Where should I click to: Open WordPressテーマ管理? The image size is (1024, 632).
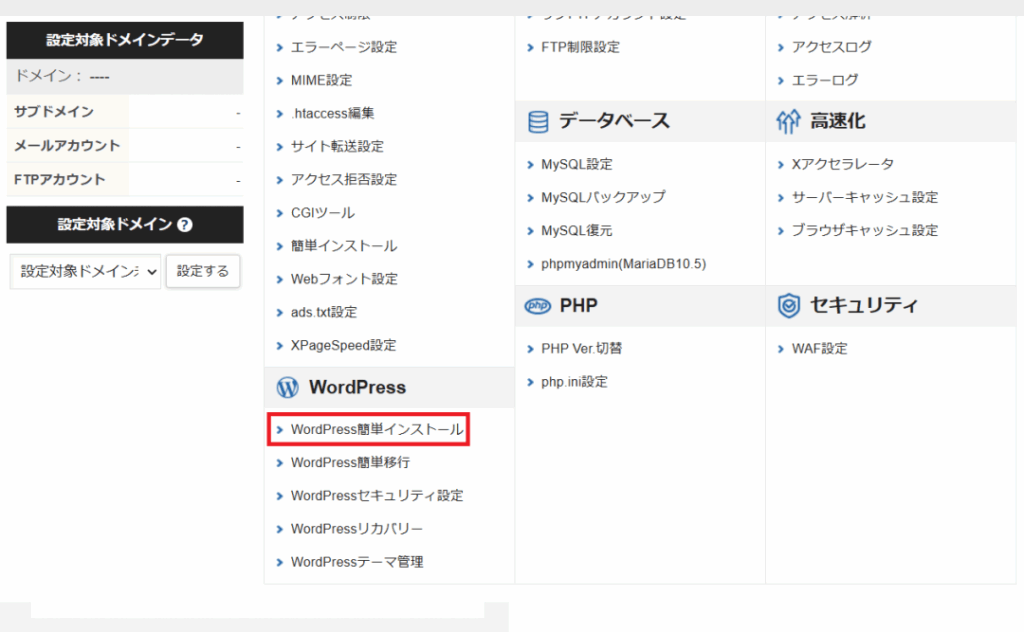357,562
